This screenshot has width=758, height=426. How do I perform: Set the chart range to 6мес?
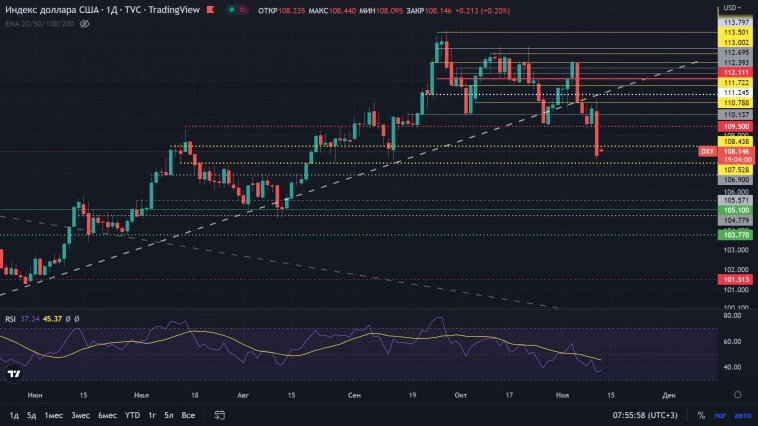[106, 414]
